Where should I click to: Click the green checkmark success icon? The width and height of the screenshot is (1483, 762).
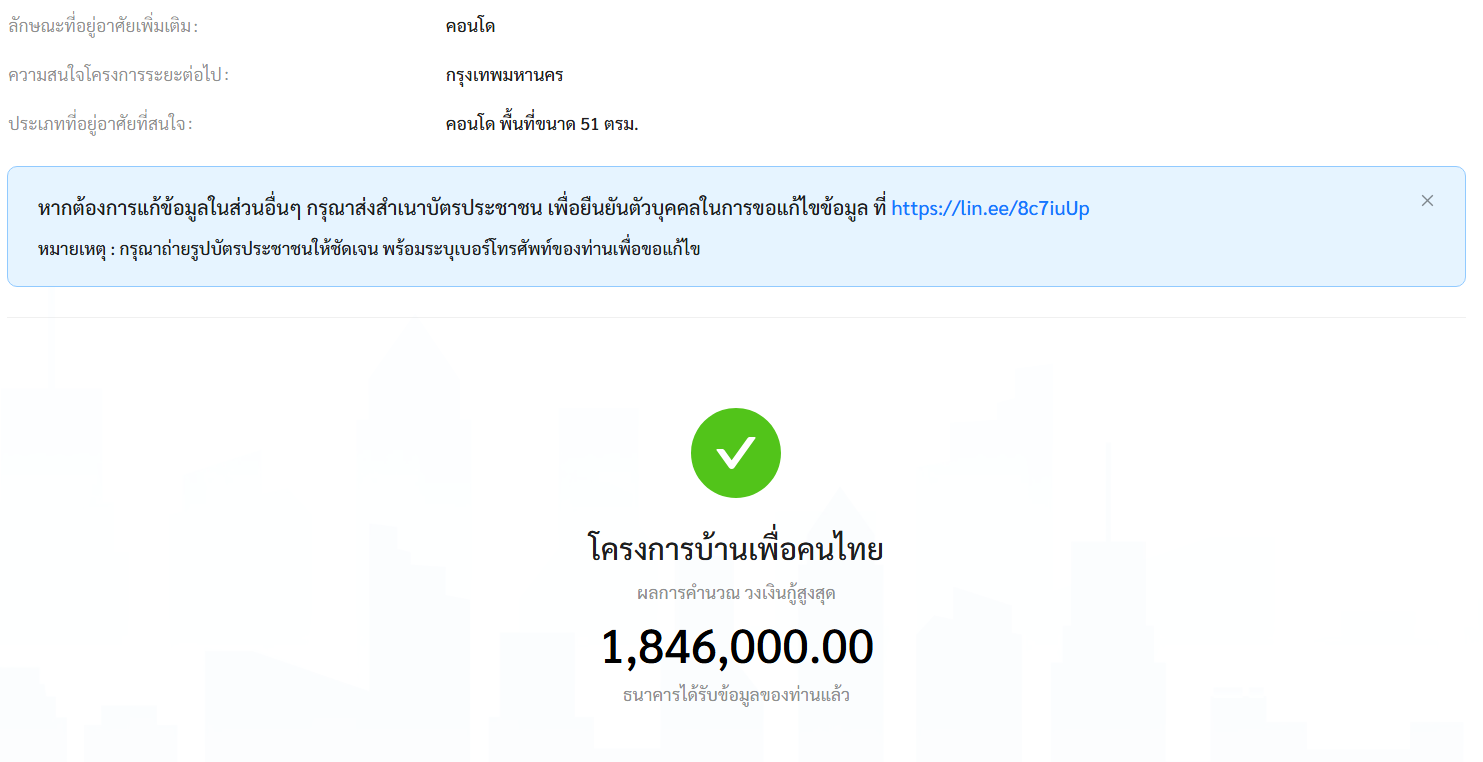(736, 453)
